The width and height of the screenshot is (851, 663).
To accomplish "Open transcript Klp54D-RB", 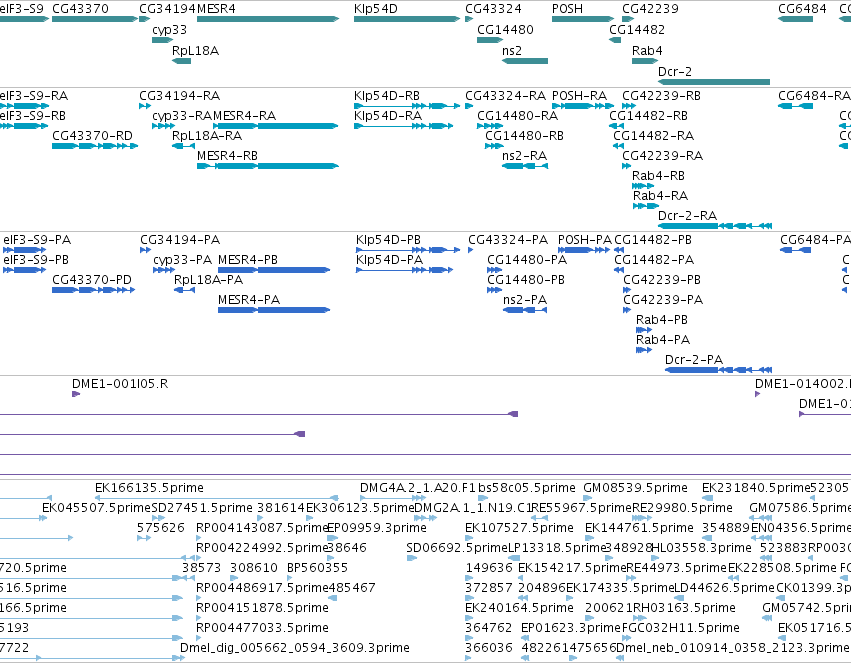I will pyautogui.click(x=407, y=106).
